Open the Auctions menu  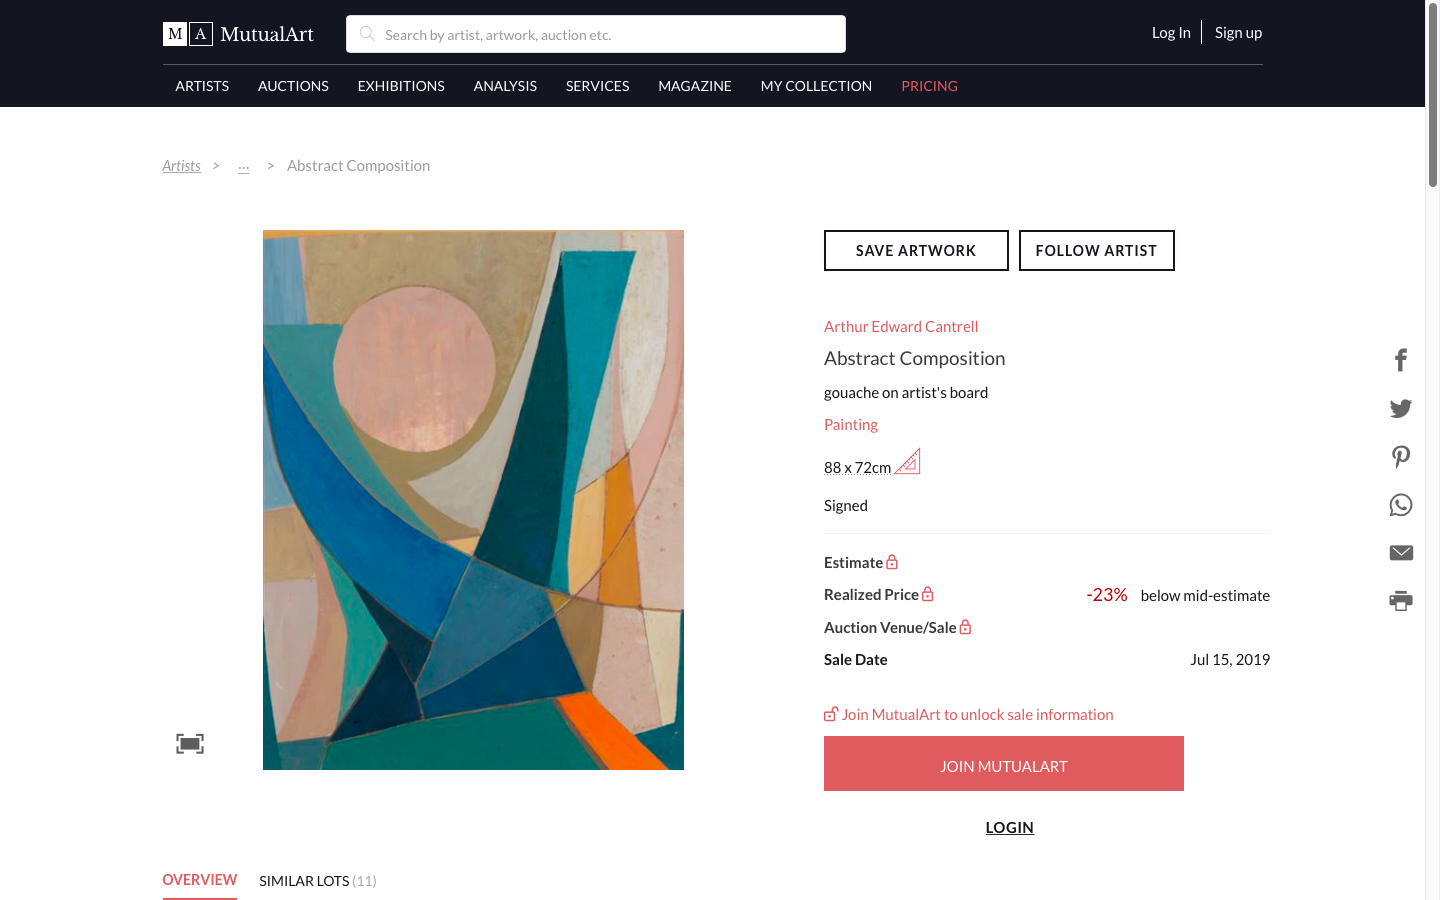[x=293, y=86]
